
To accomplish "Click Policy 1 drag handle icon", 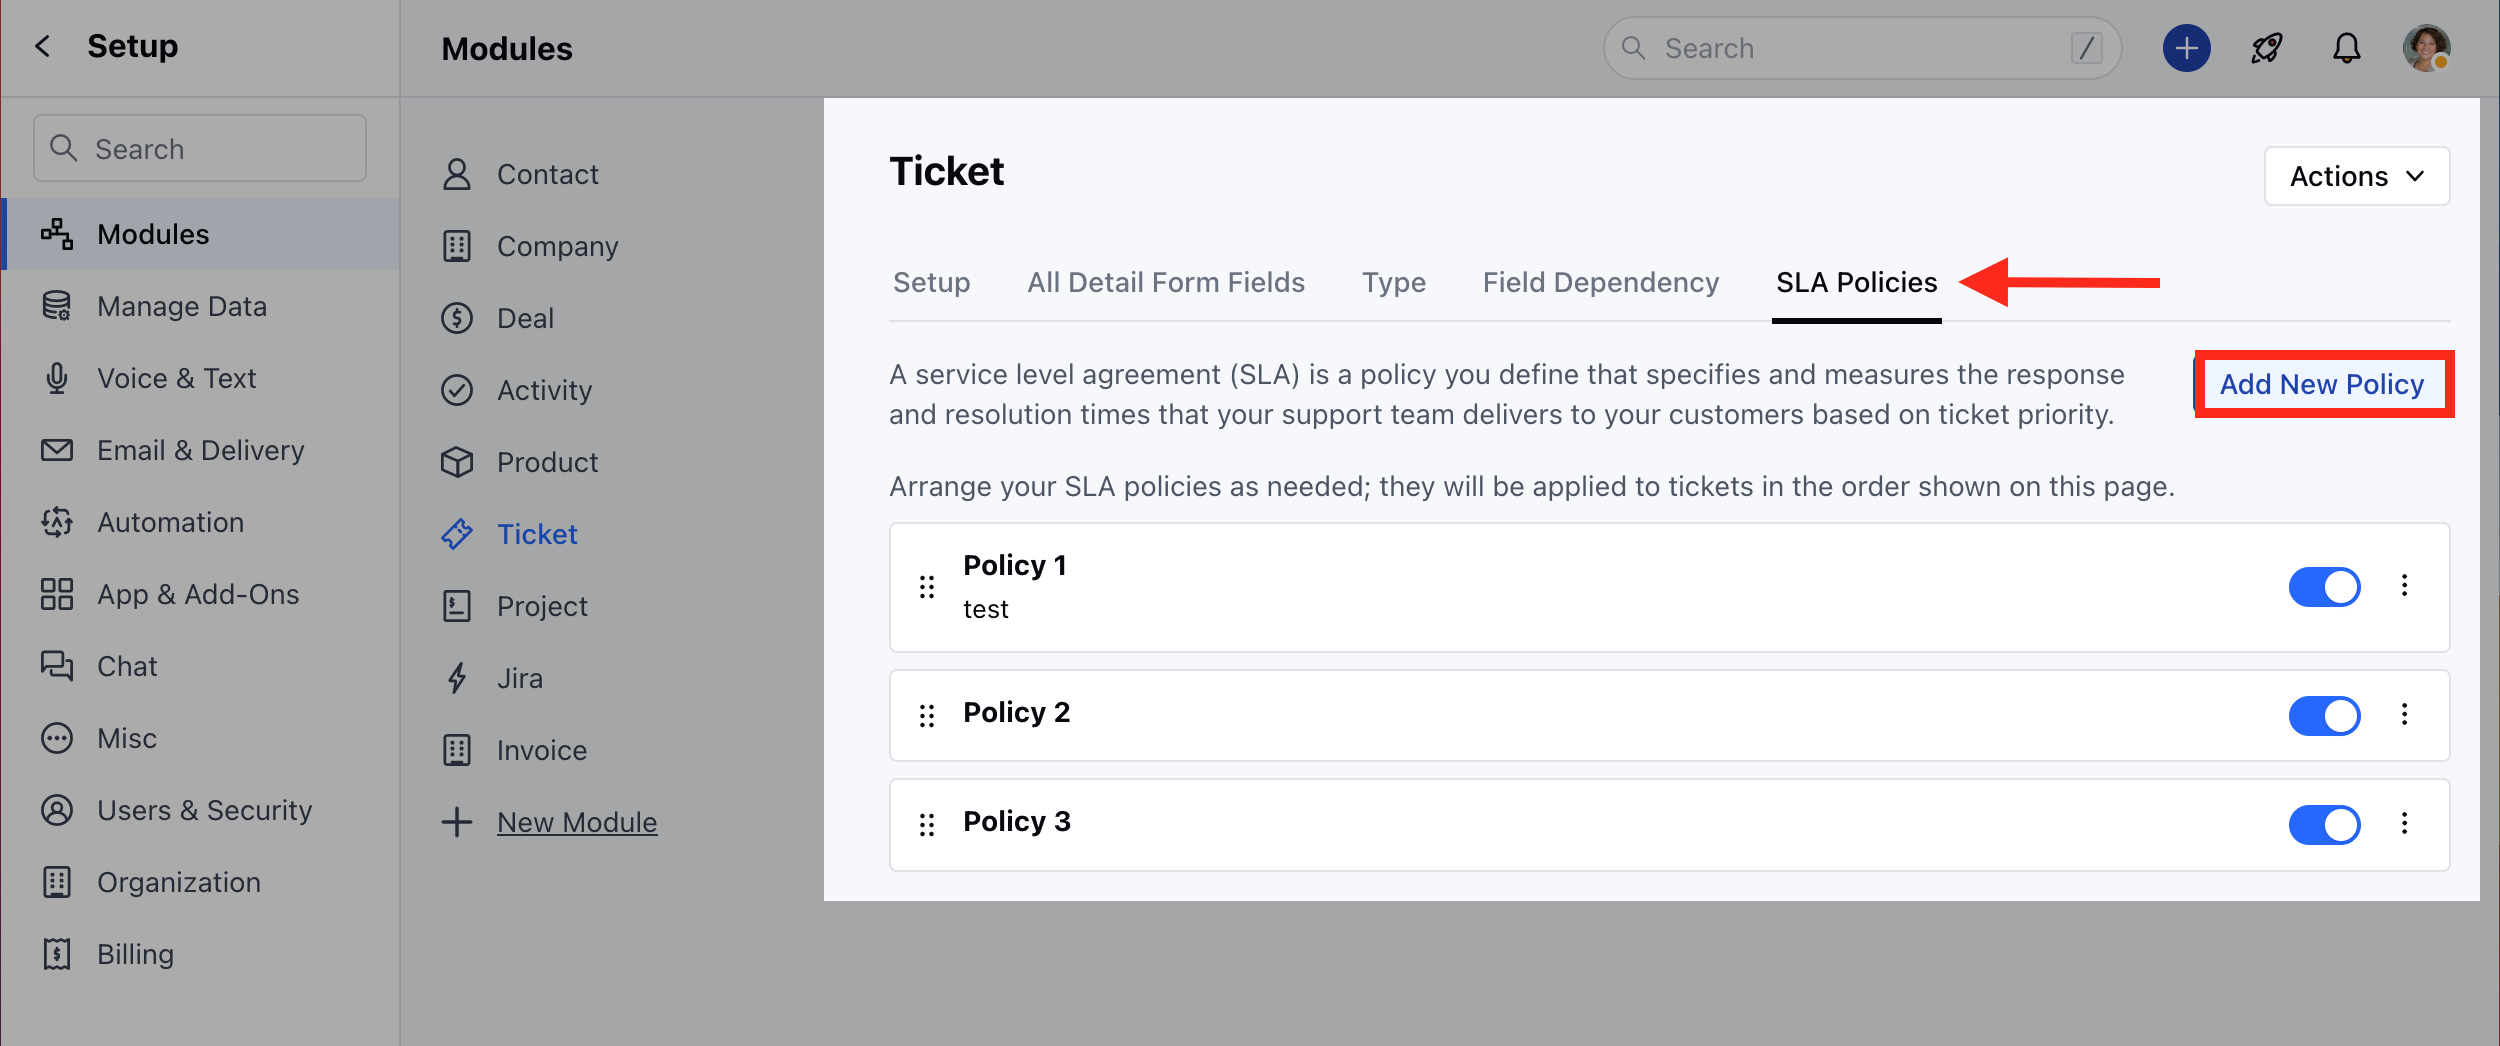I will (927, 587).
